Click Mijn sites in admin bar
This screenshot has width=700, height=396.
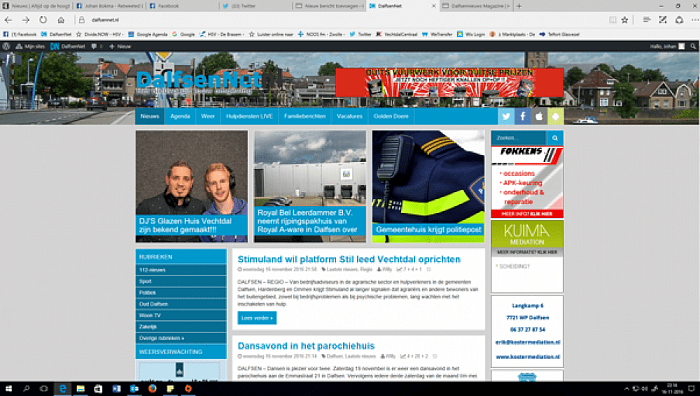point(30,46)
